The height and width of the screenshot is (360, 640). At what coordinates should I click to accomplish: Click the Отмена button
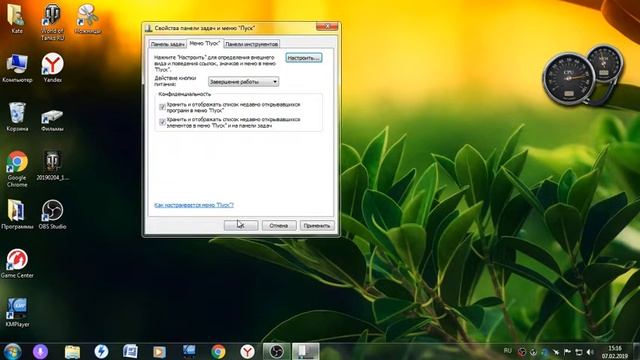(x=279, y=225)
